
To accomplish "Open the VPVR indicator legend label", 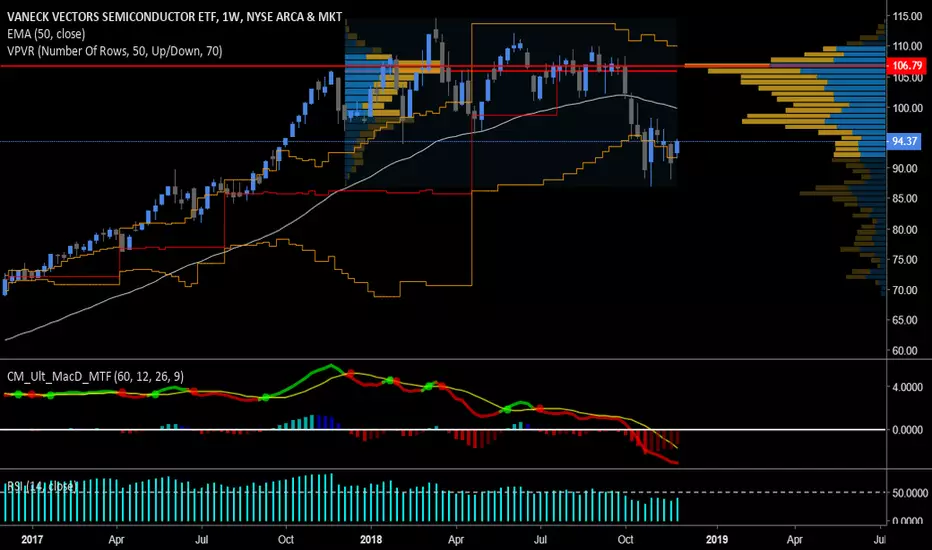I will click(115, 51).
